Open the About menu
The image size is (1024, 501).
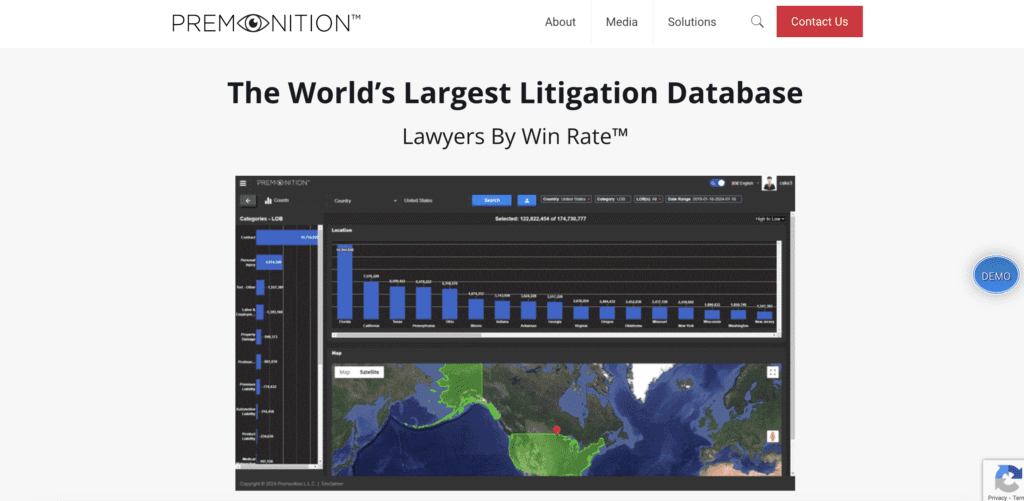[x=560, y=22]
